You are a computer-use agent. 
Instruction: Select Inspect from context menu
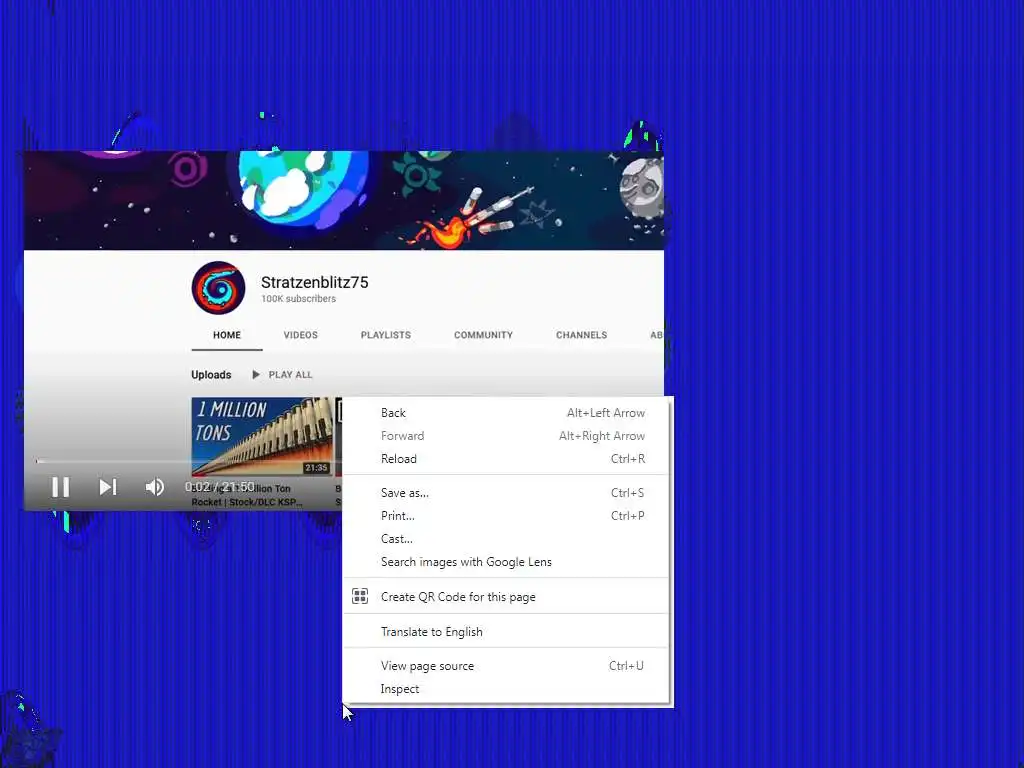(506, 689)
